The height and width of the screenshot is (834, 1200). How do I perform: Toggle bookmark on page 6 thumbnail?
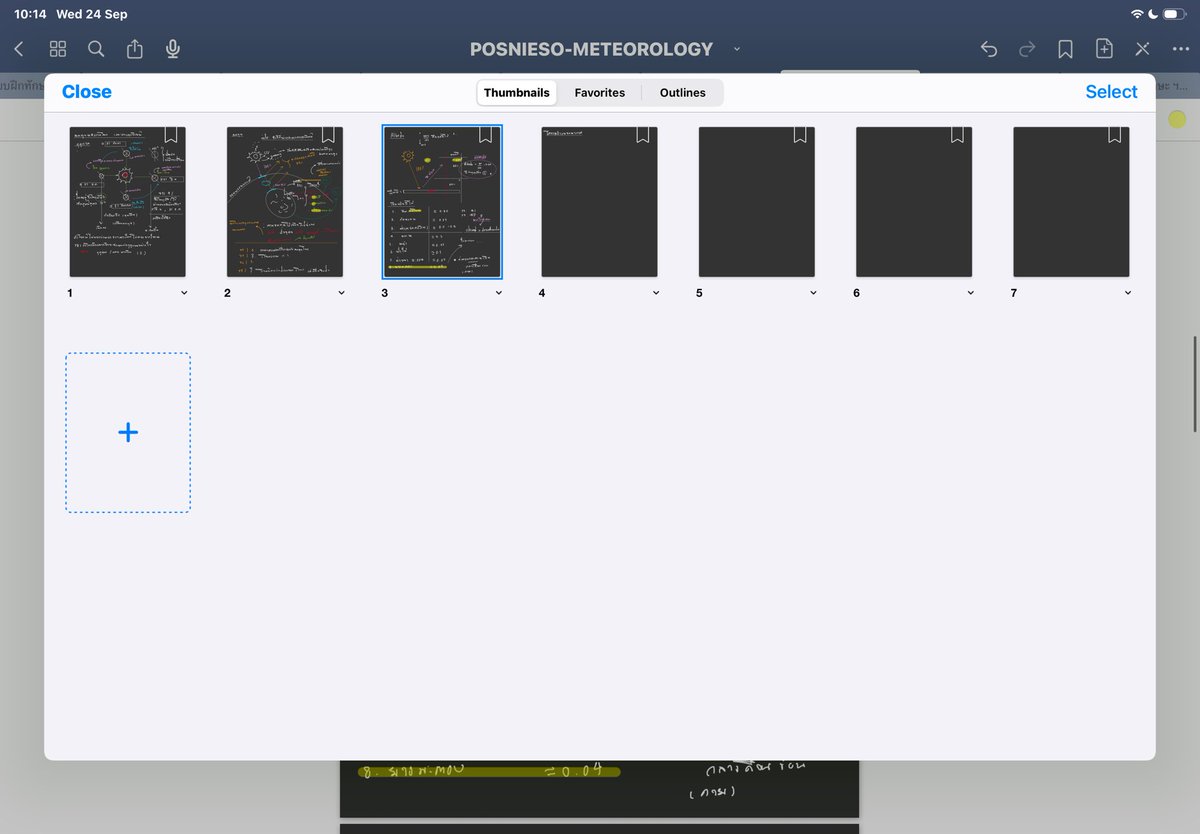pos(958,135)
